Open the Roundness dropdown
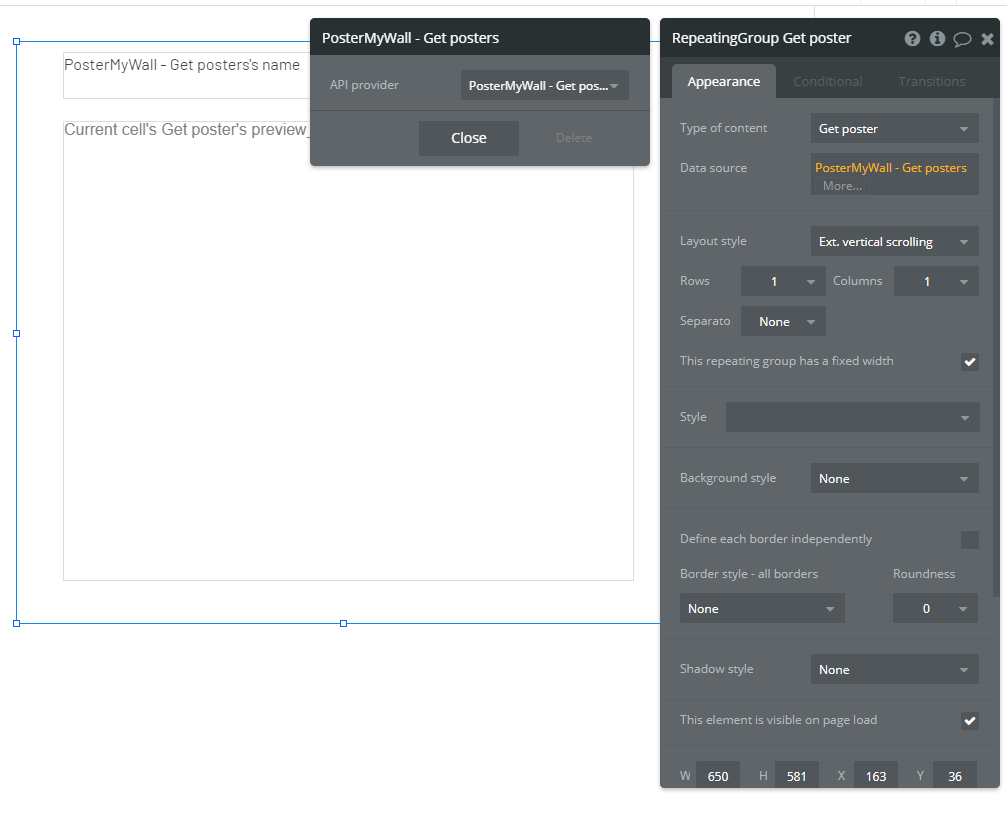The image size is (1007, 835). tap(935, 608)
